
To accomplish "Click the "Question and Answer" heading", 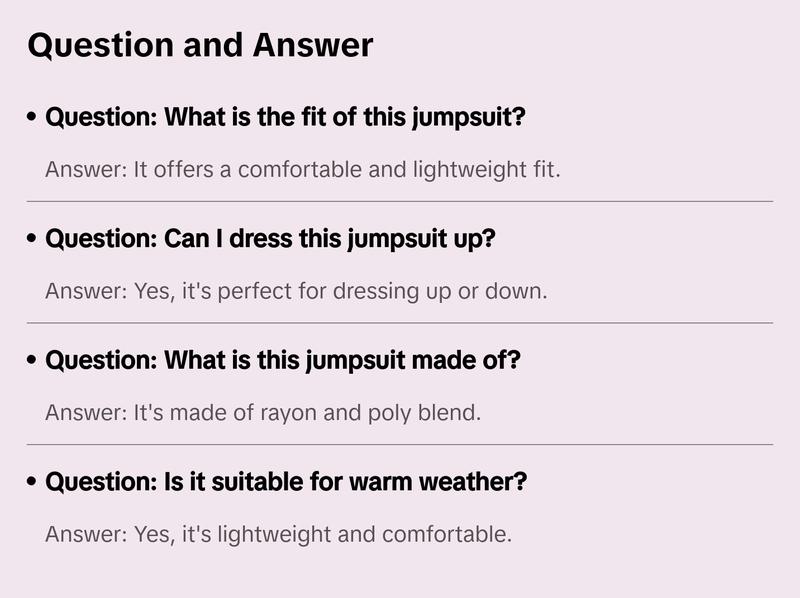I will pyautogui.click(x=200, y=45).
